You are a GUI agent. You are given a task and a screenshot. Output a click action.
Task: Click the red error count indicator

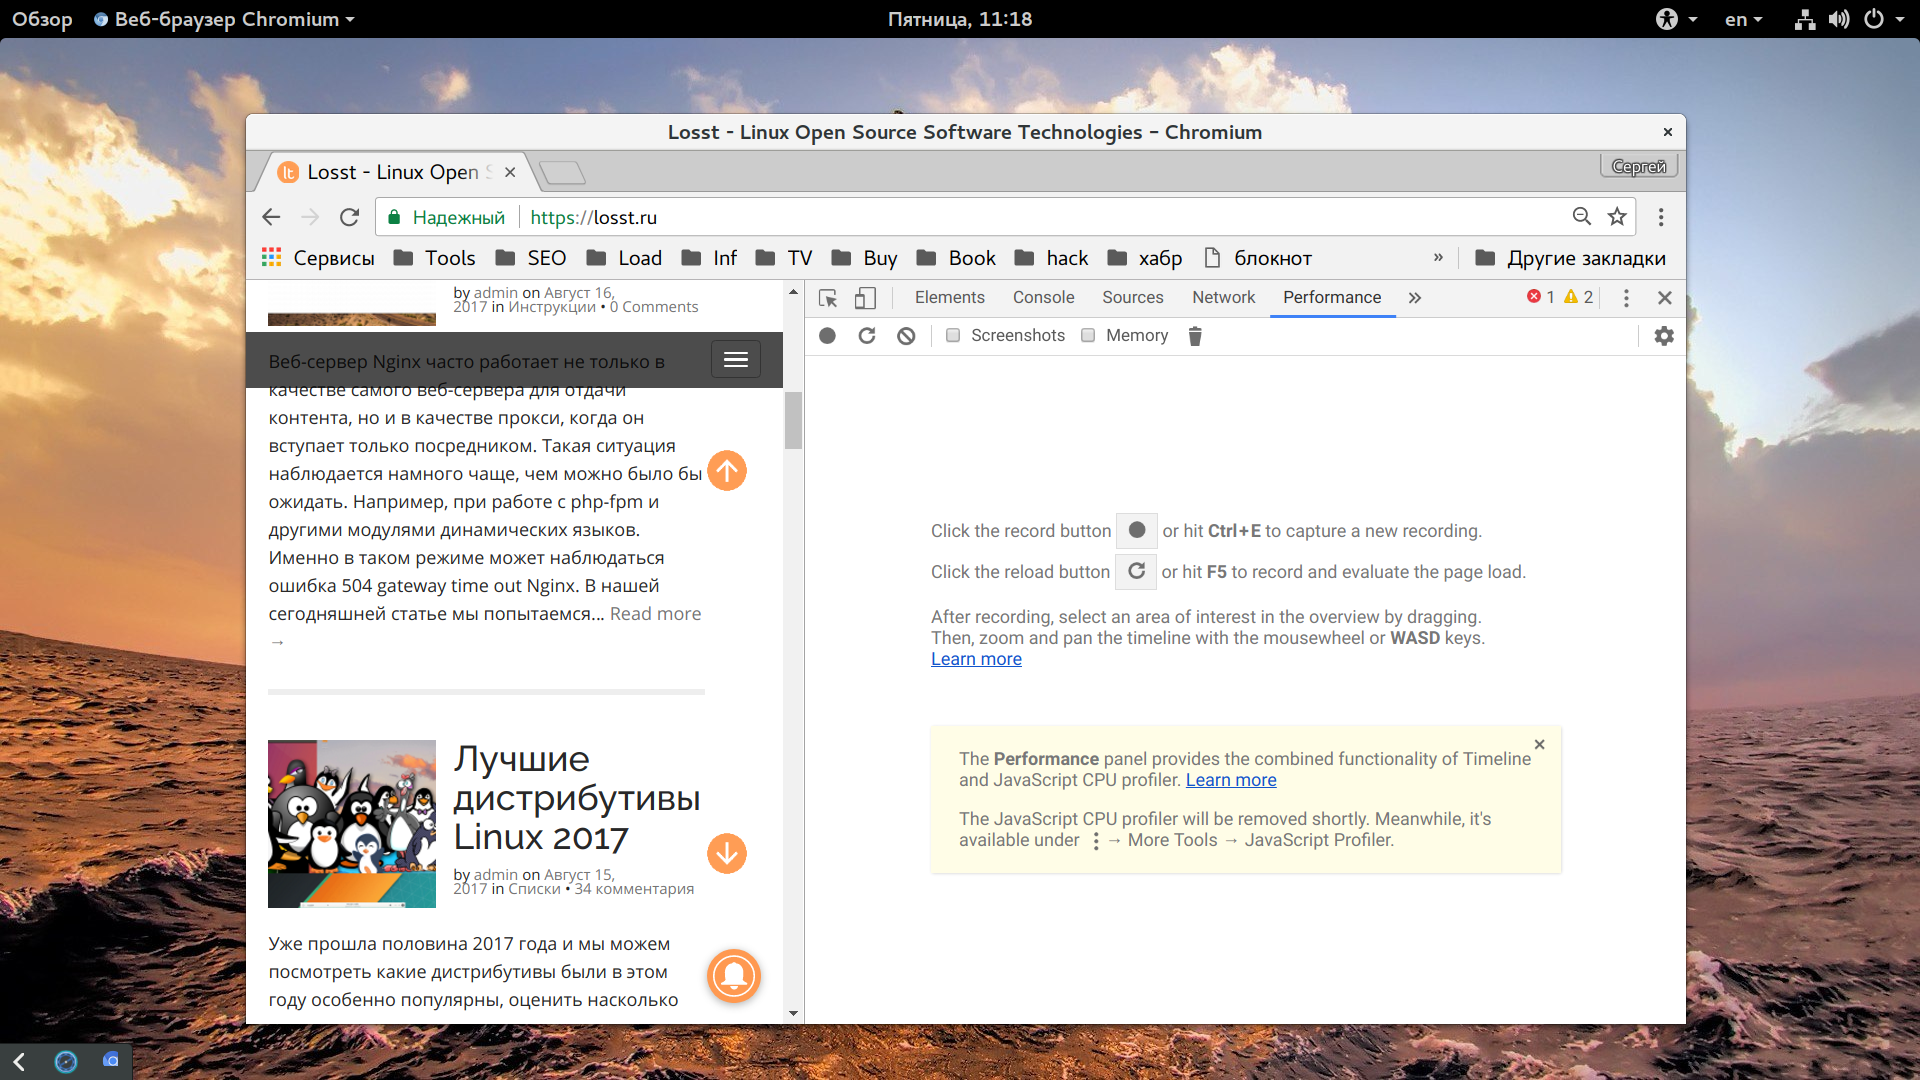click(x=1541, y=297)
